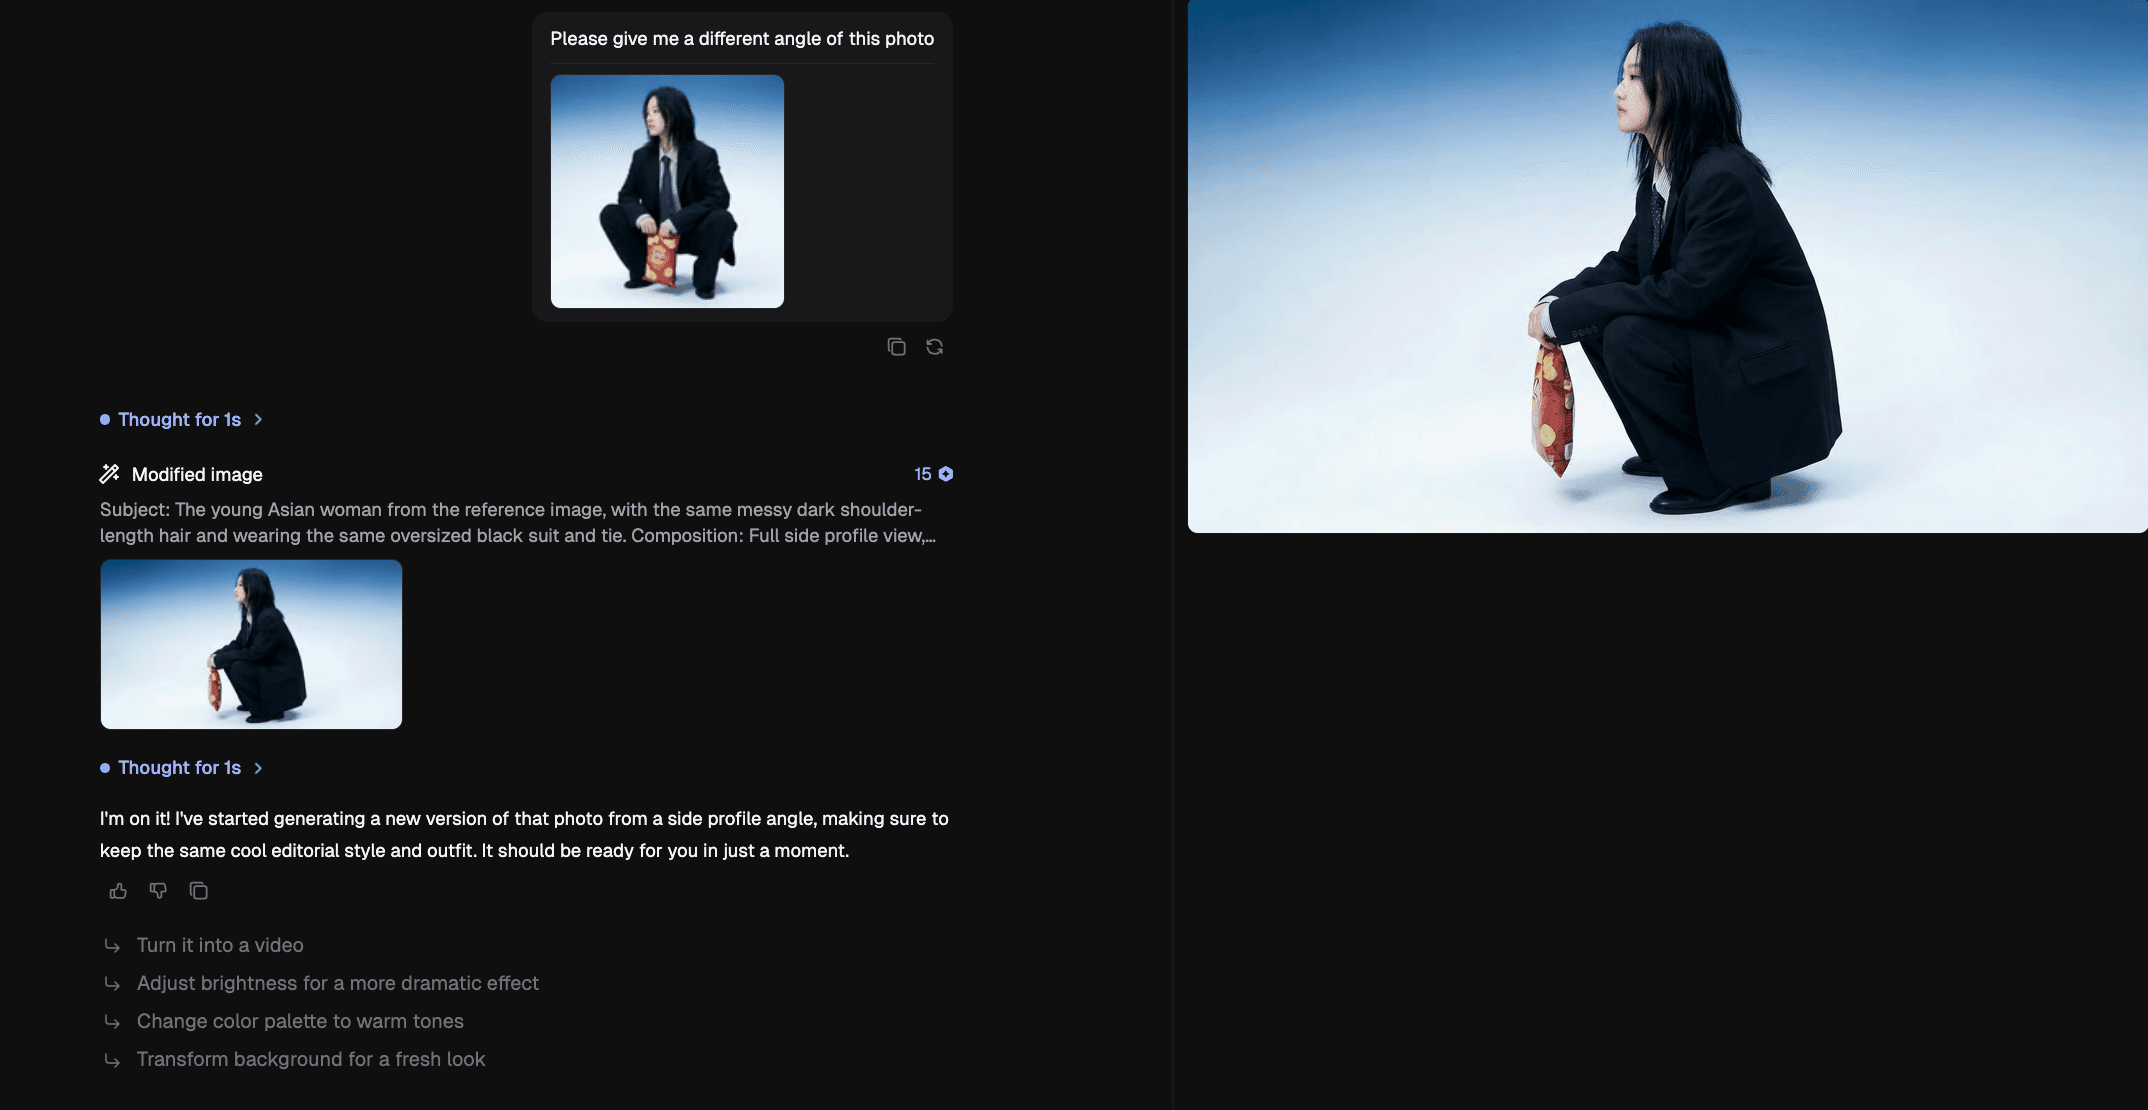Click the large side profile preview image
This screenshot has height=1110, width=2148.
coord(1667,266)
